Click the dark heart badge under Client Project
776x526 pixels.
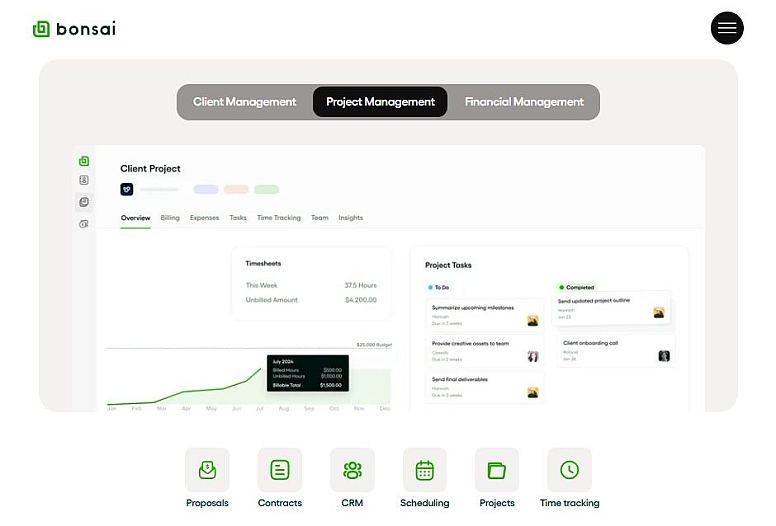pos(127,189)
